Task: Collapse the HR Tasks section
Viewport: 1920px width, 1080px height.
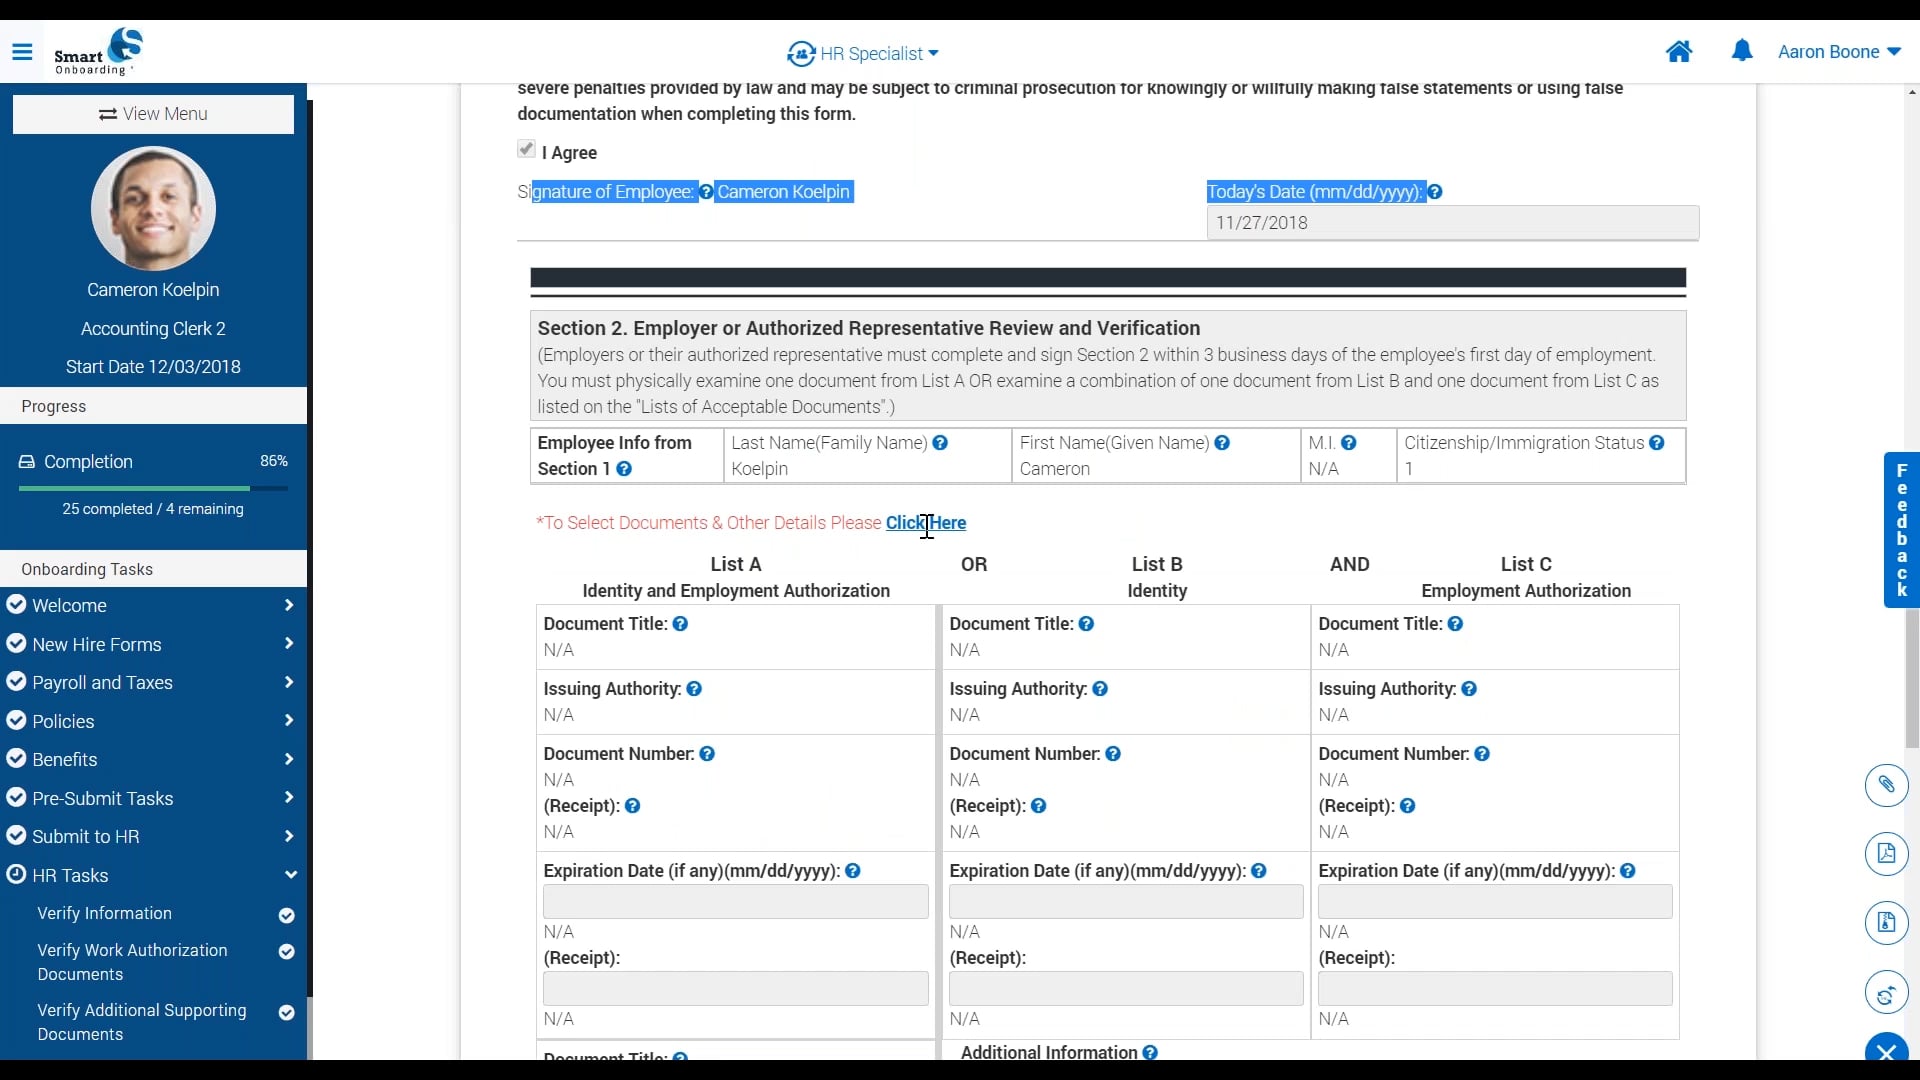Action: (289, 875)
